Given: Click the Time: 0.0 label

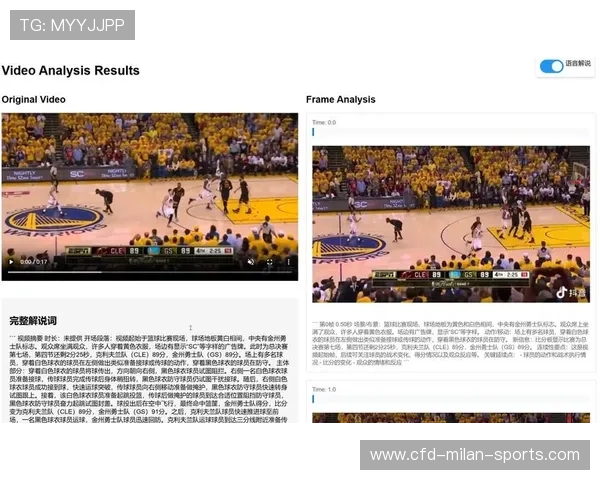Looking at the screenshot, I should tap(324, 122).
